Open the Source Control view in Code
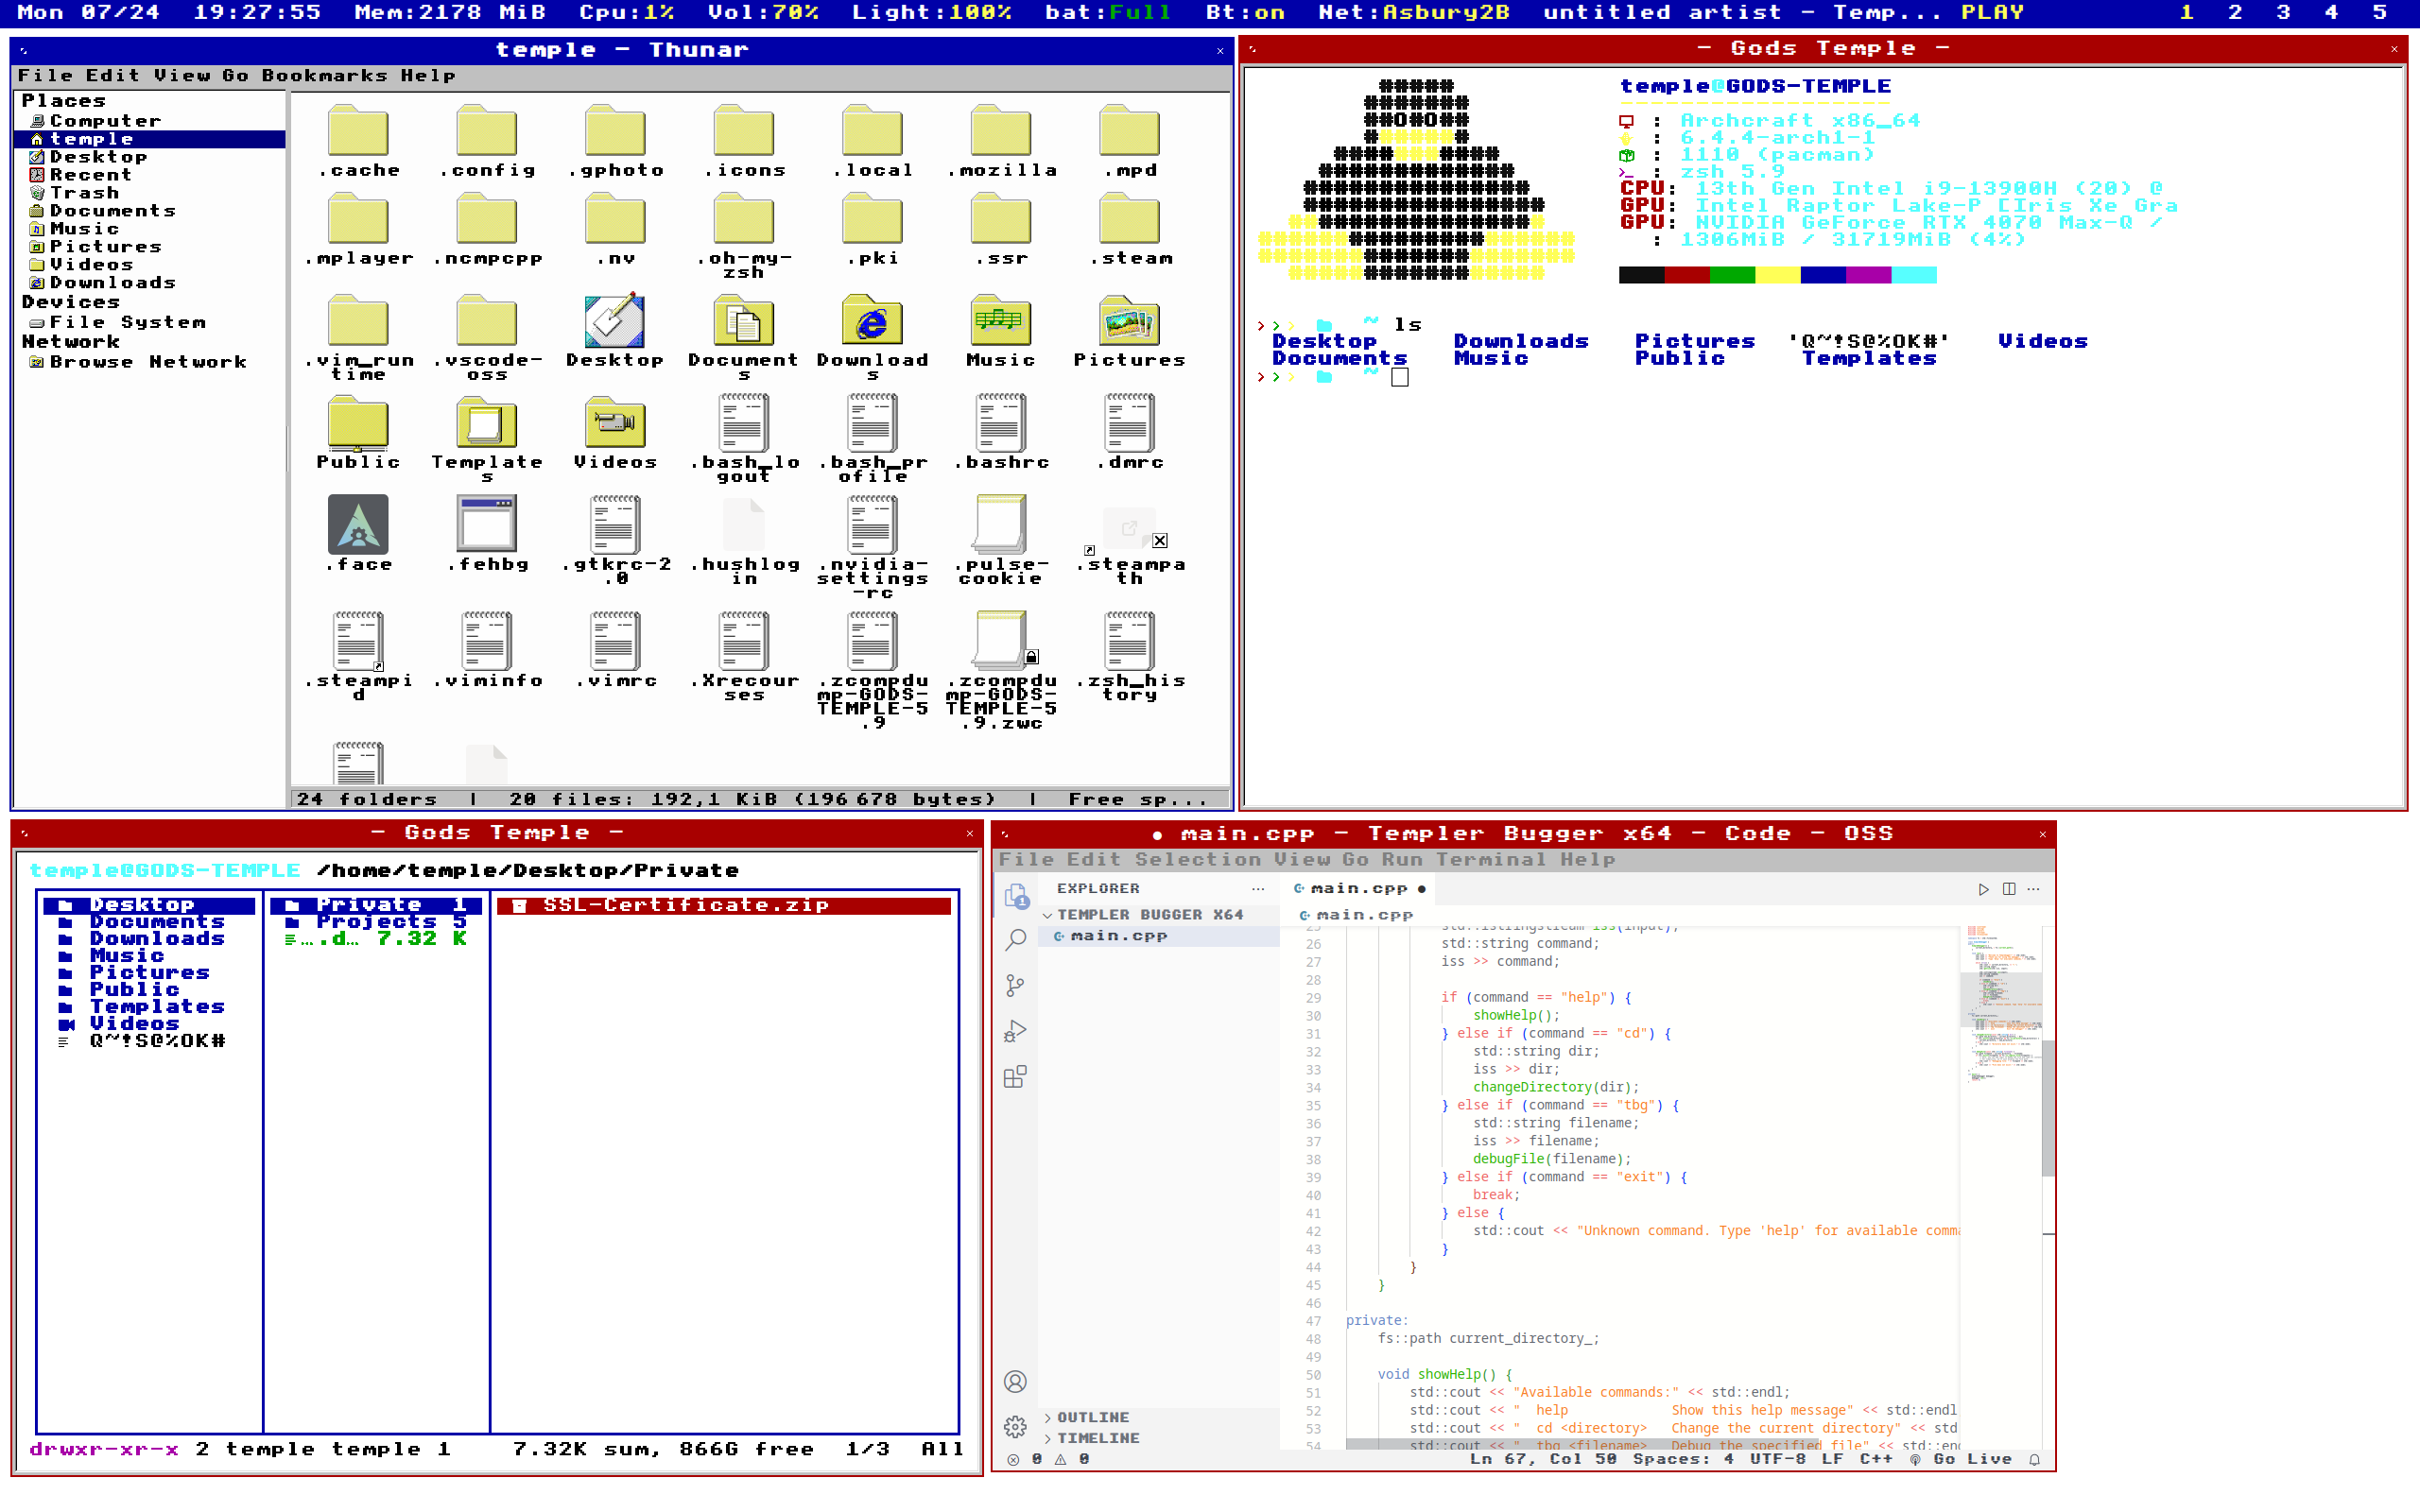Screen dimensions: 2420x1512 tap(1015, 985)
